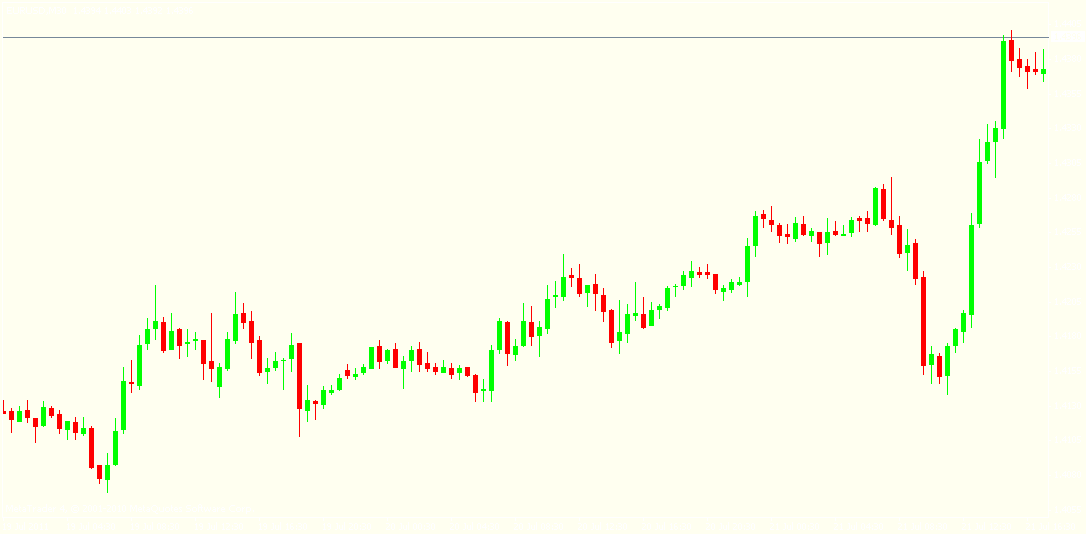1086x534 pixels.
Task: Click the second-to-last candle on the right
Action: pos(1035,70)
